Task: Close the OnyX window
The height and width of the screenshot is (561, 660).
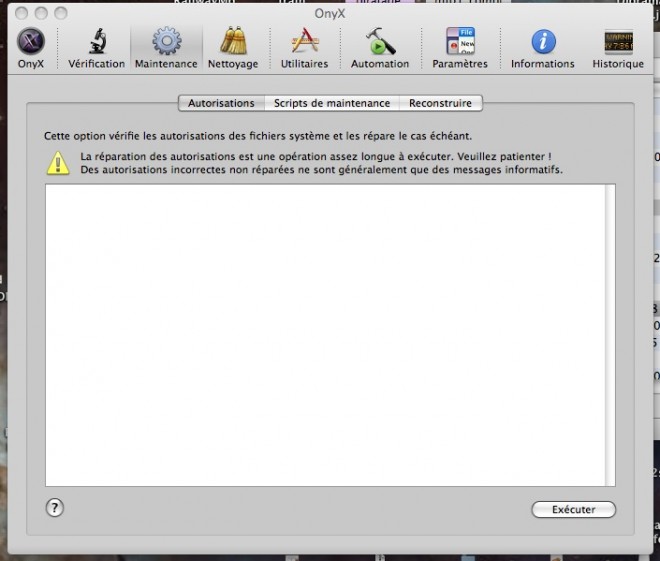Action: [21, 13]
